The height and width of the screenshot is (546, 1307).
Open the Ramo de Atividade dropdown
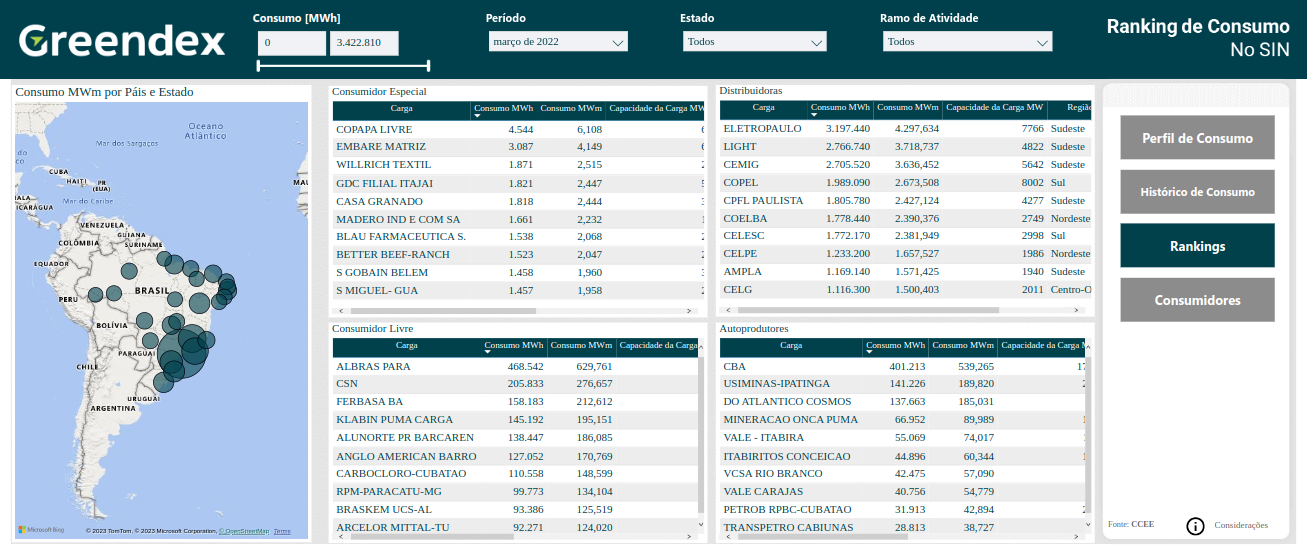click(x=967, y=42)
